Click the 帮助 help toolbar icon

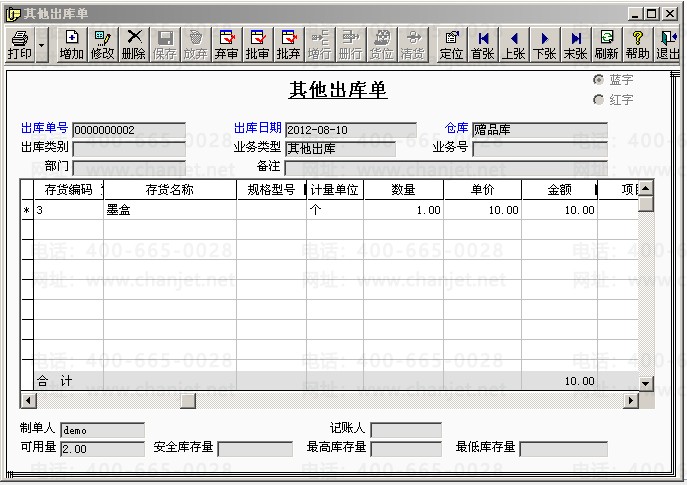point(638,45)
